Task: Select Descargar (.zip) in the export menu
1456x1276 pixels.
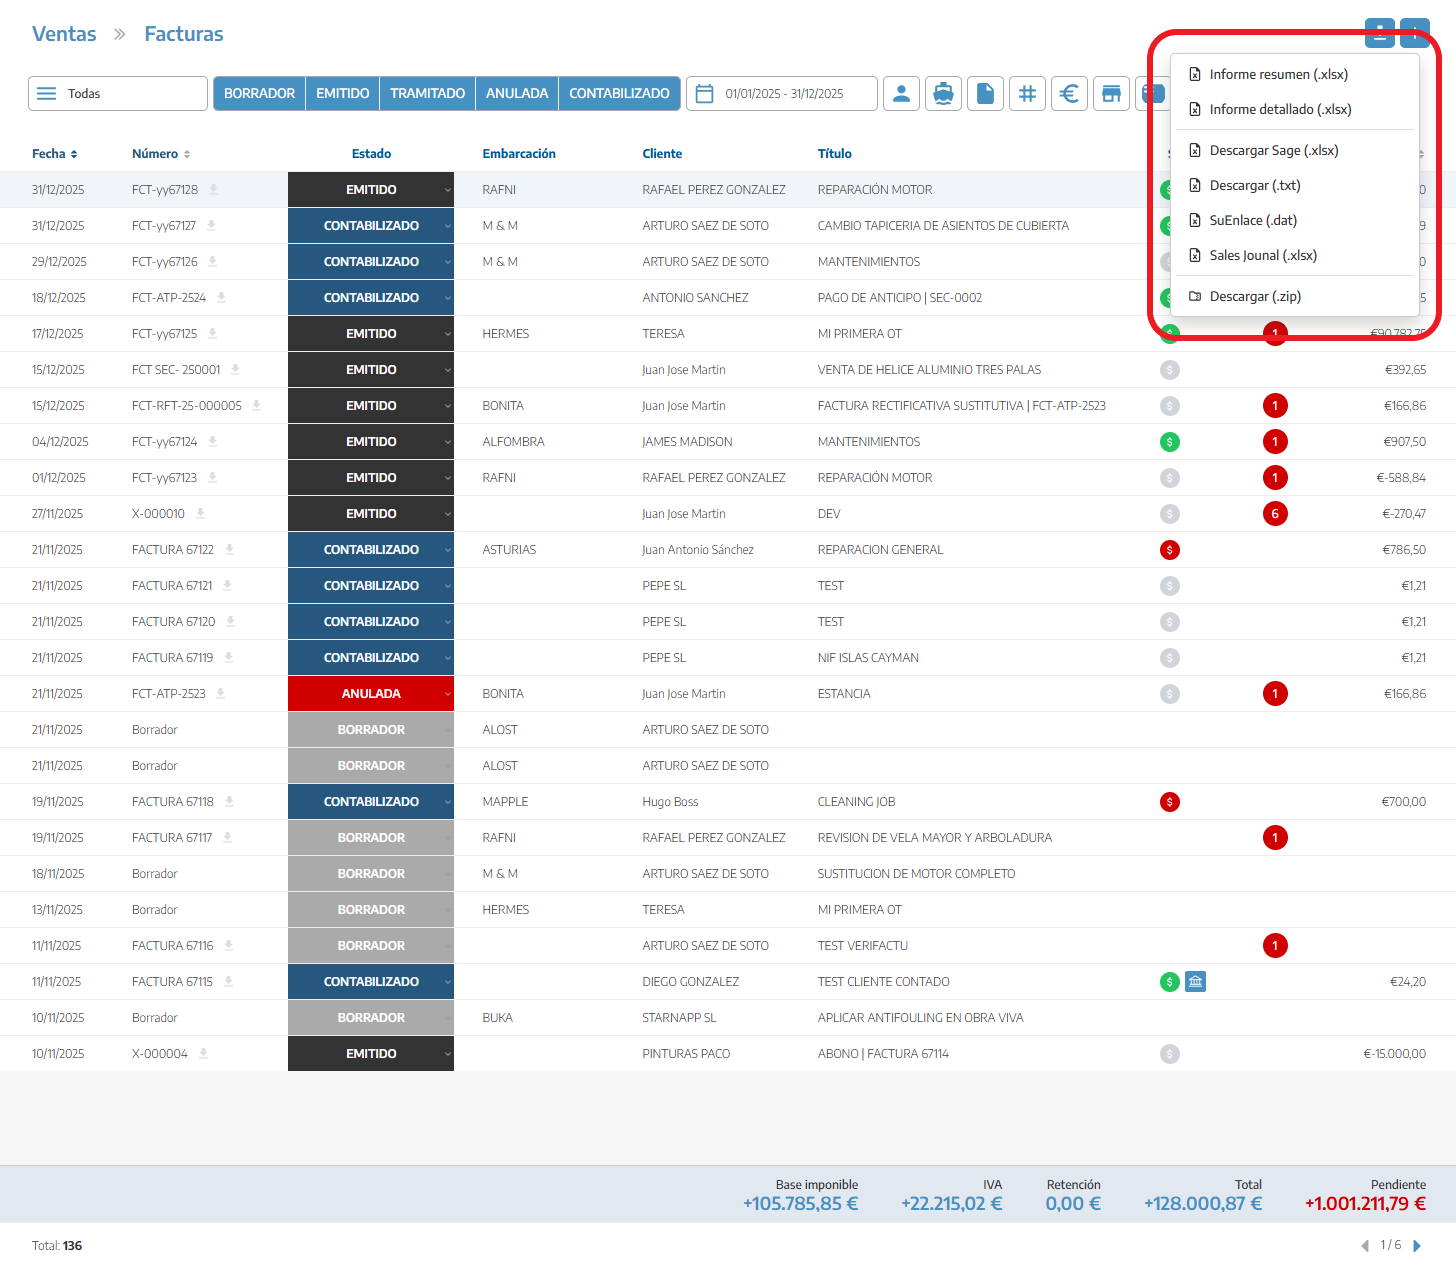Action: coord(1294,296)
